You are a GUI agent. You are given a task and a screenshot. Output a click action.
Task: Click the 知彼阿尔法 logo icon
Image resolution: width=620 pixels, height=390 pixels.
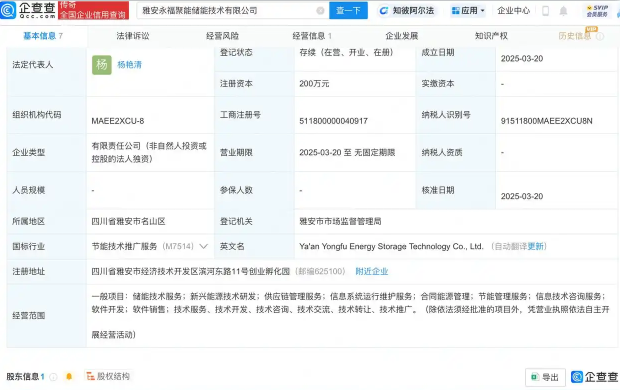coord(384,11)
